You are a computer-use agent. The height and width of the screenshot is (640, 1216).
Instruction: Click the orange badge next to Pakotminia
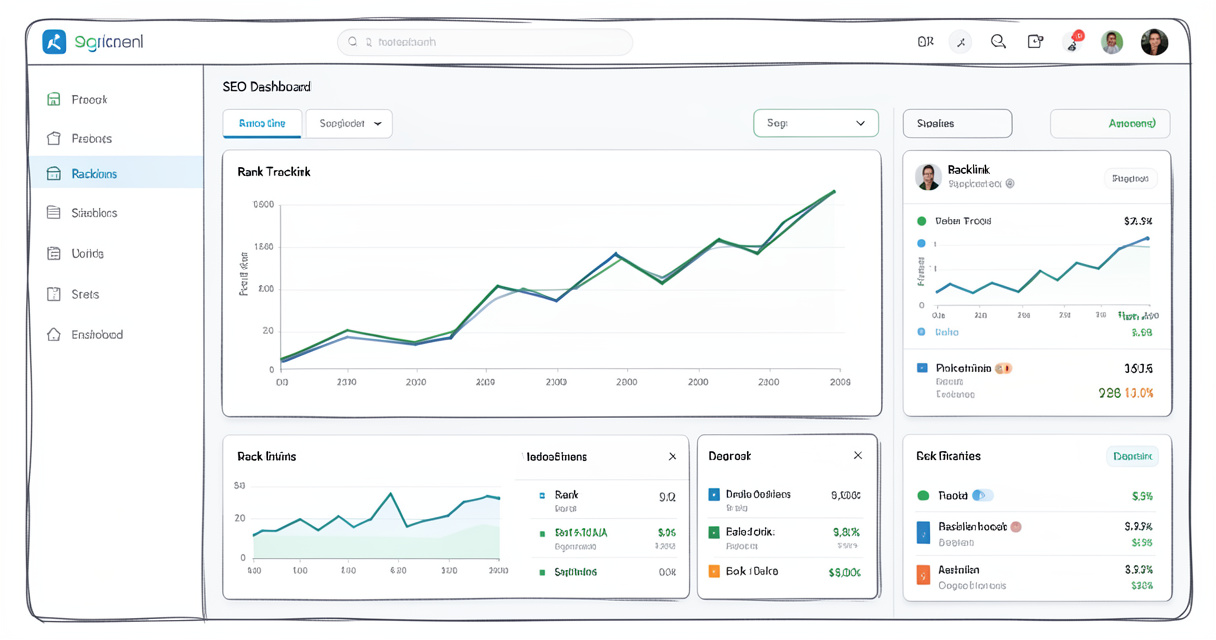(x=1004, y=368)
